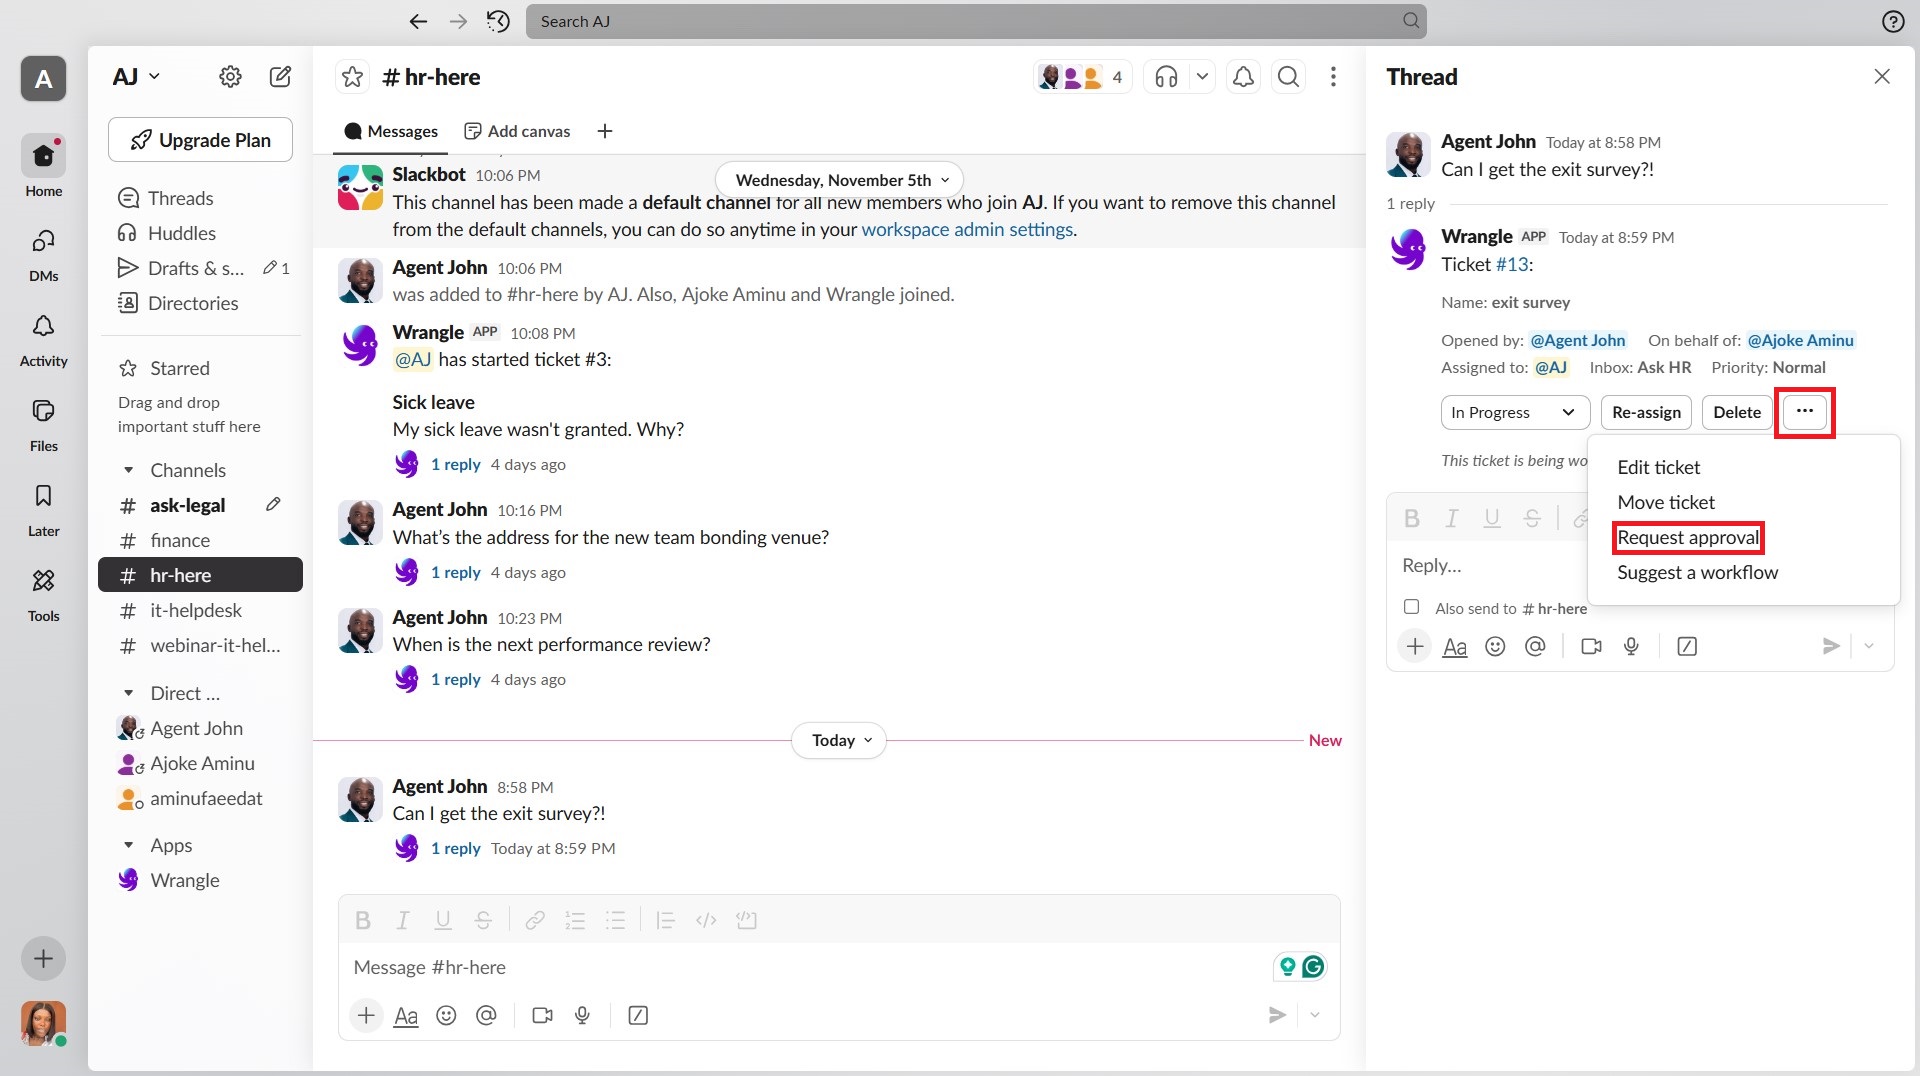The image size is (1920, 1076).
Task: Click the Message #hr-here input field
Action: click(x=800, y=967)
